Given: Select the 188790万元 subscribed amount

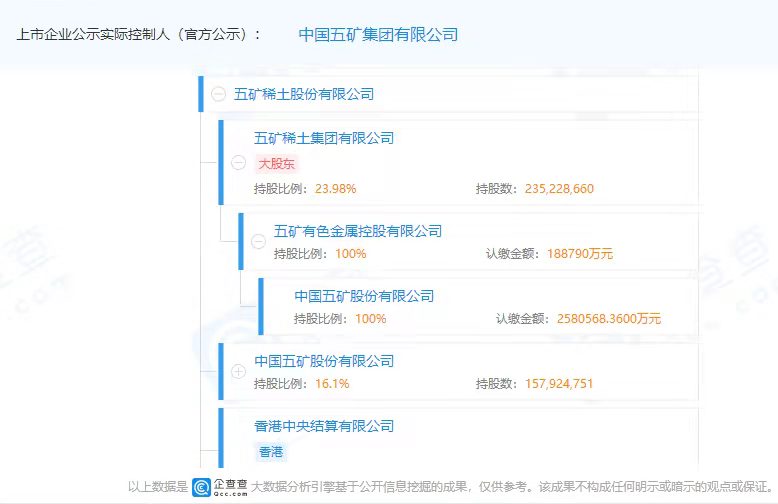Looking at the screenshot, I should [x=580, y=254].
